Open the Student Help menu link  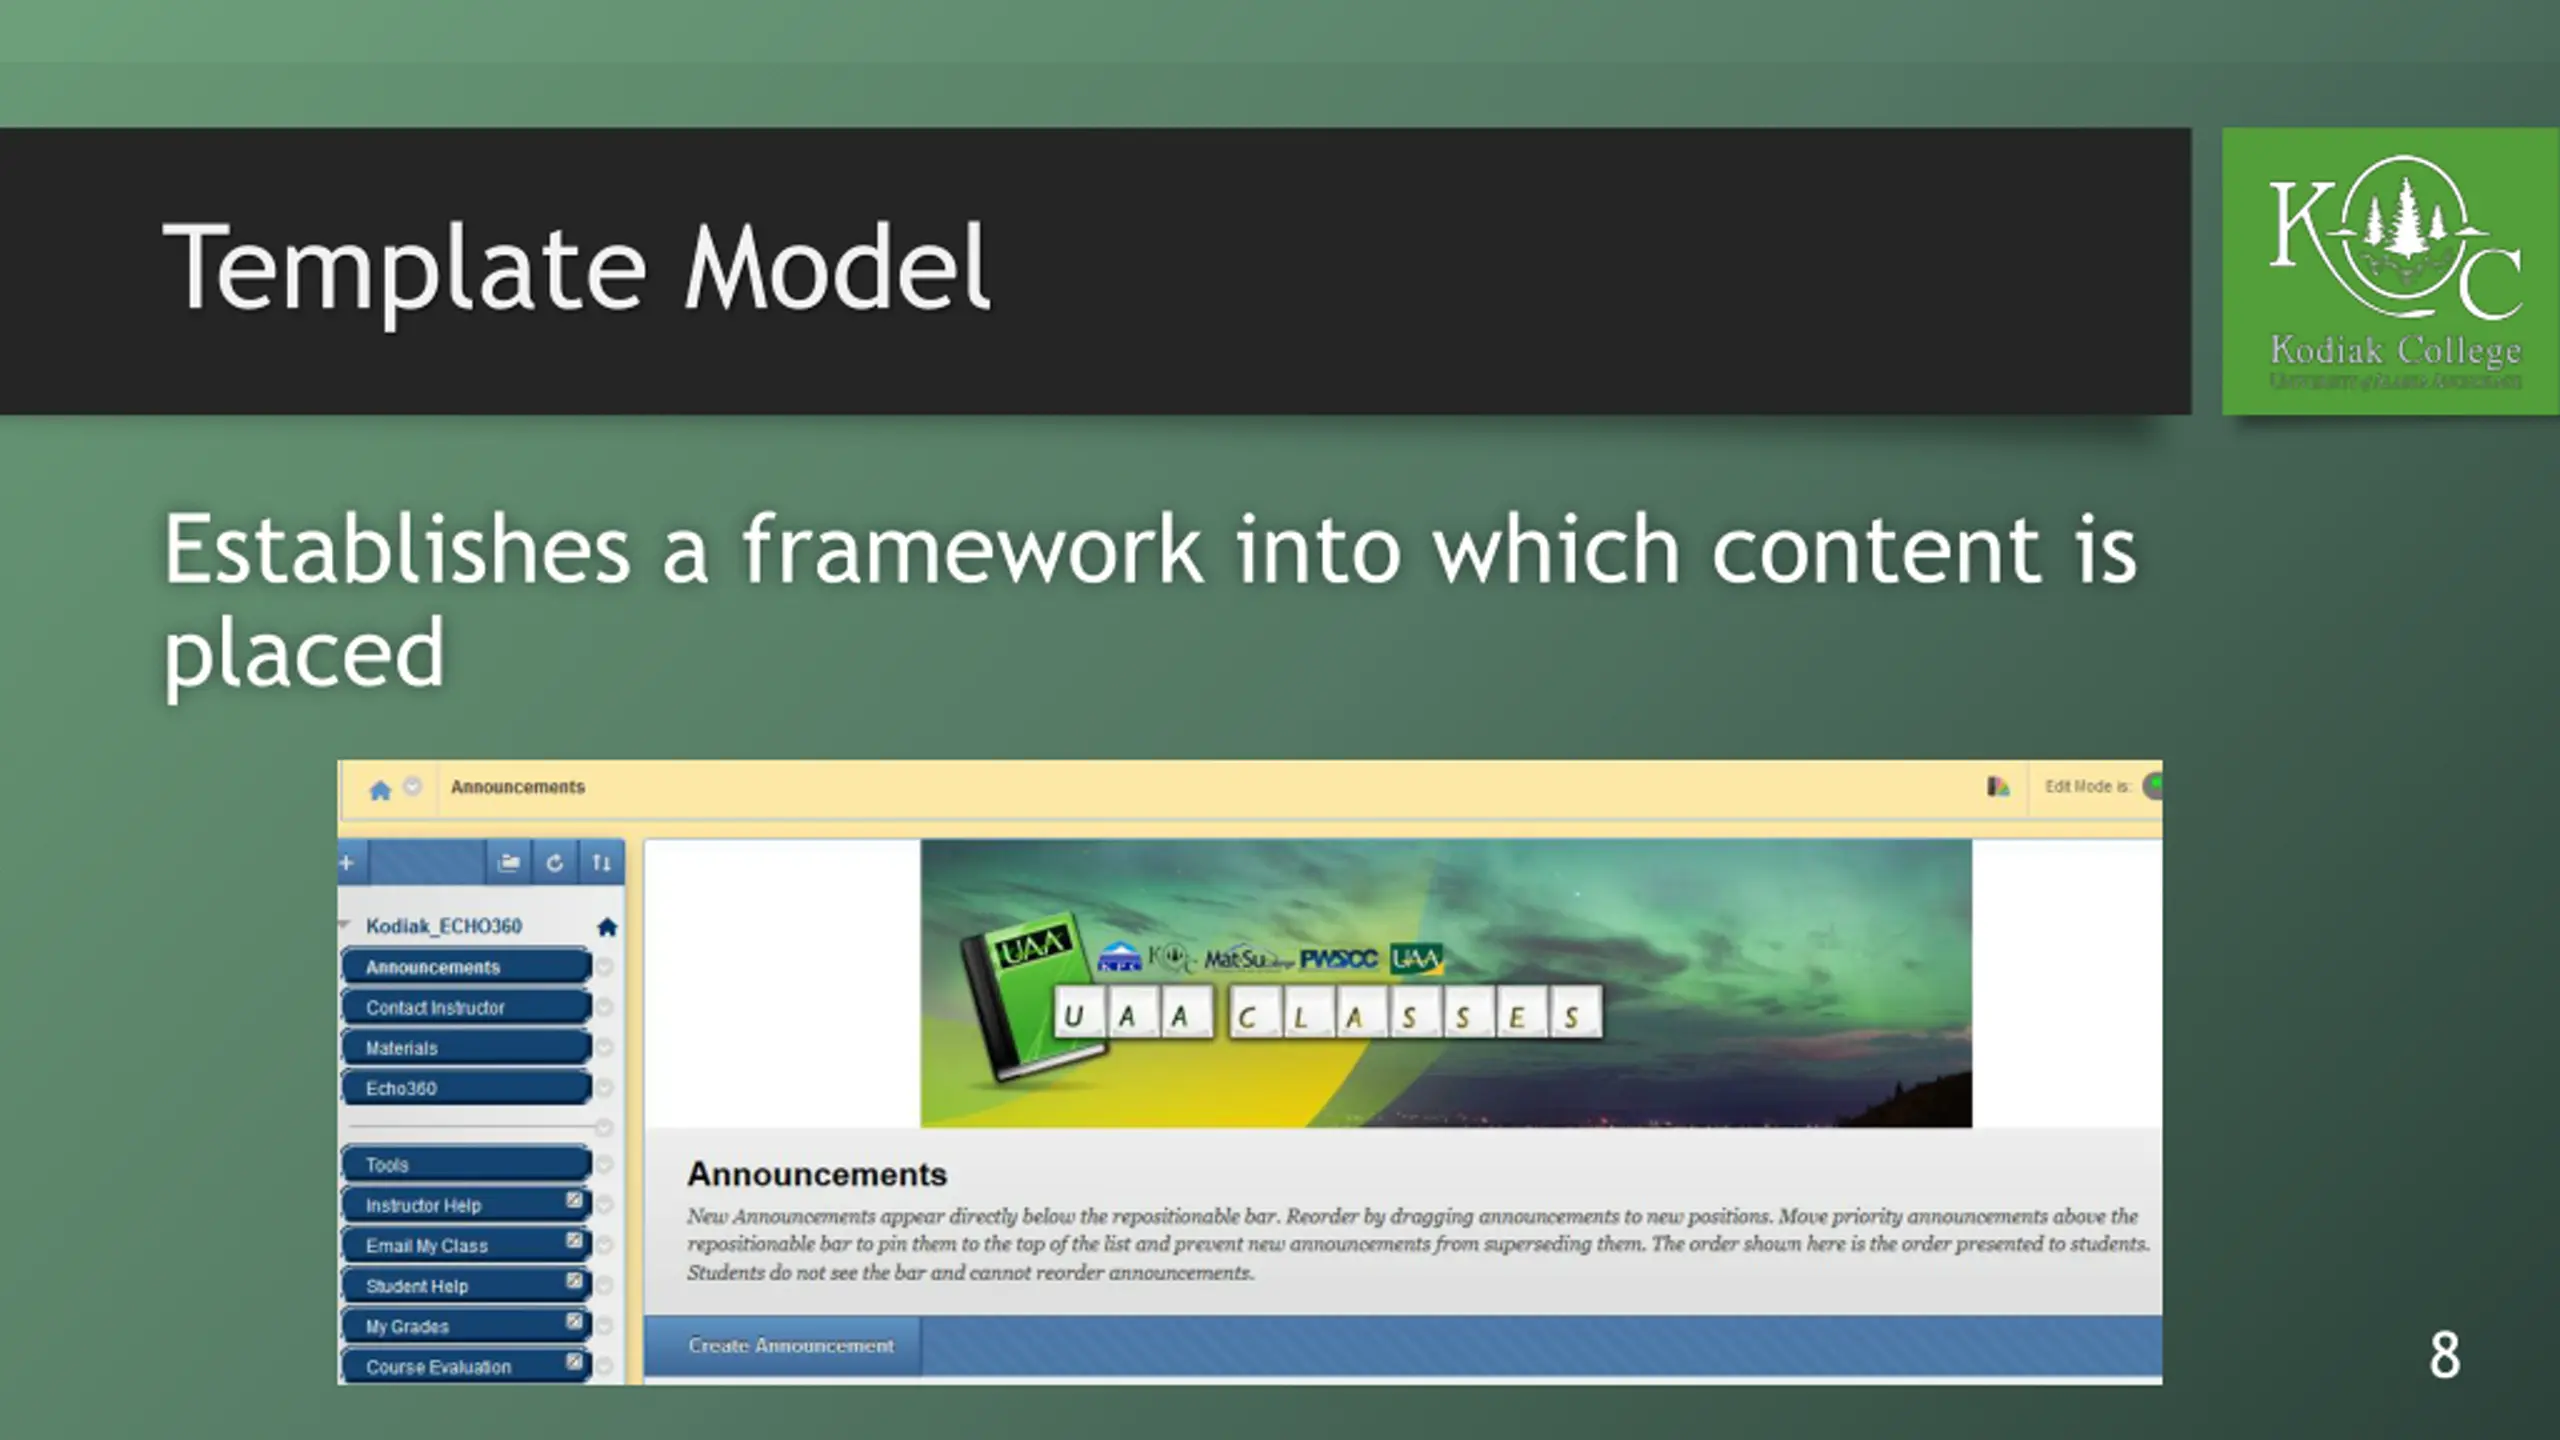(466, 1286)
